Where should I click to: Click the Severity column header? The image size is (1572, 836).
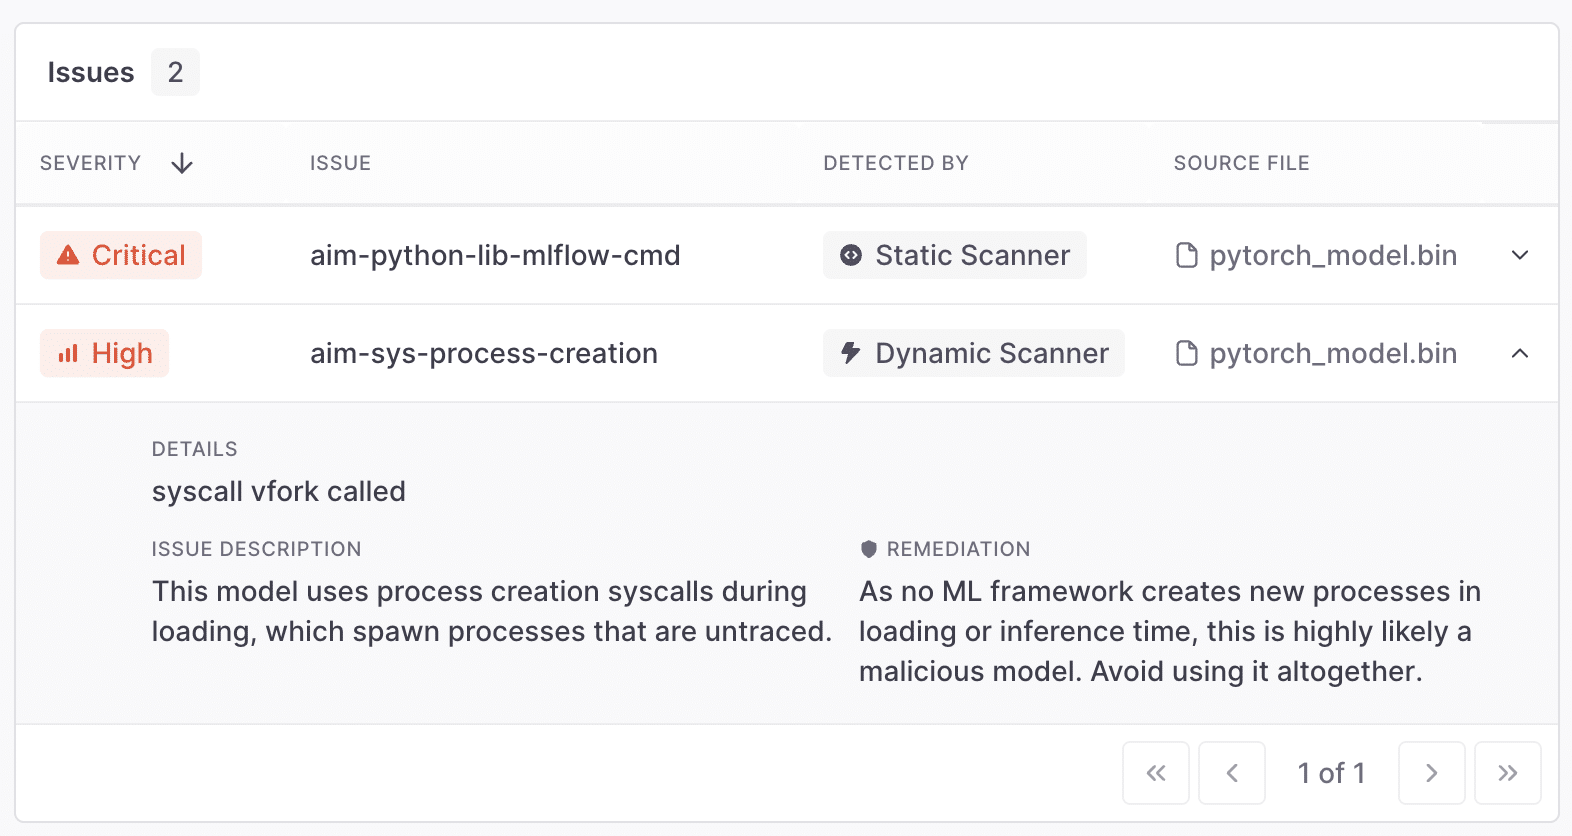click(91, 163)
